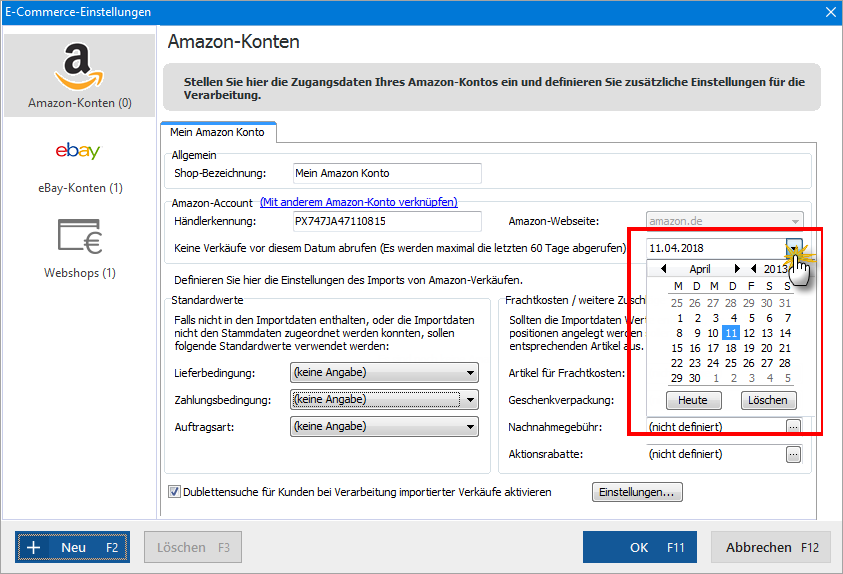Select April month label in calendar
The width and height of the screenshot is (843, 574).
tap(700, 269)
